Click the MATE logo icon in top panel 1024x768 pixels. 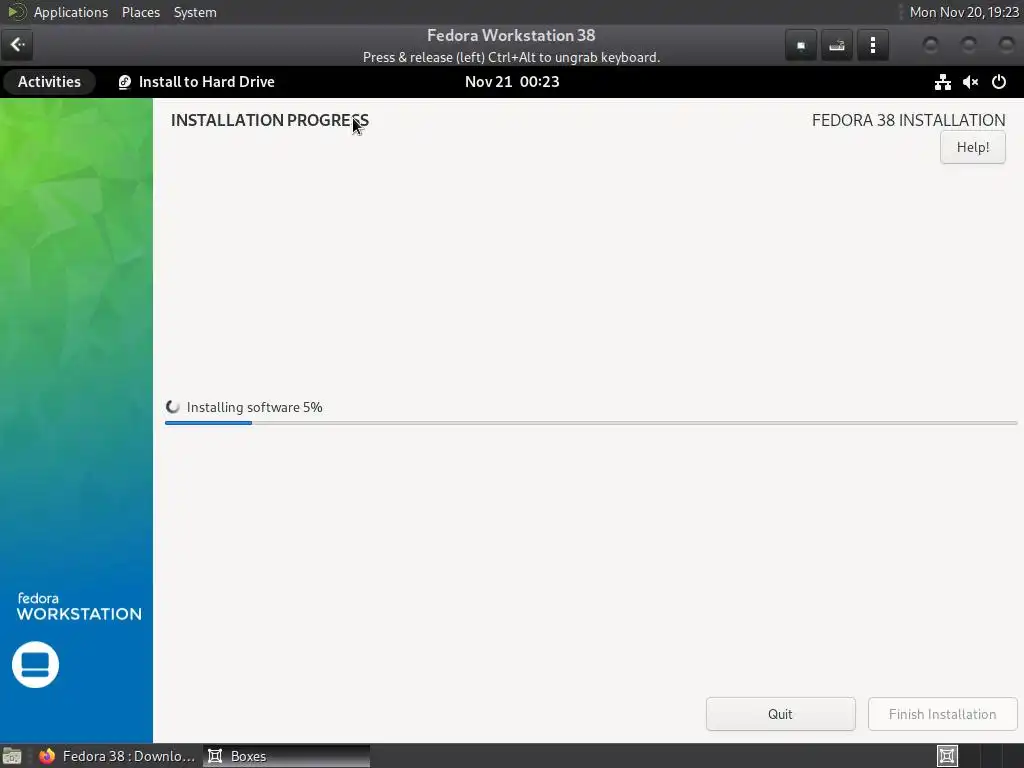(16, 12)
